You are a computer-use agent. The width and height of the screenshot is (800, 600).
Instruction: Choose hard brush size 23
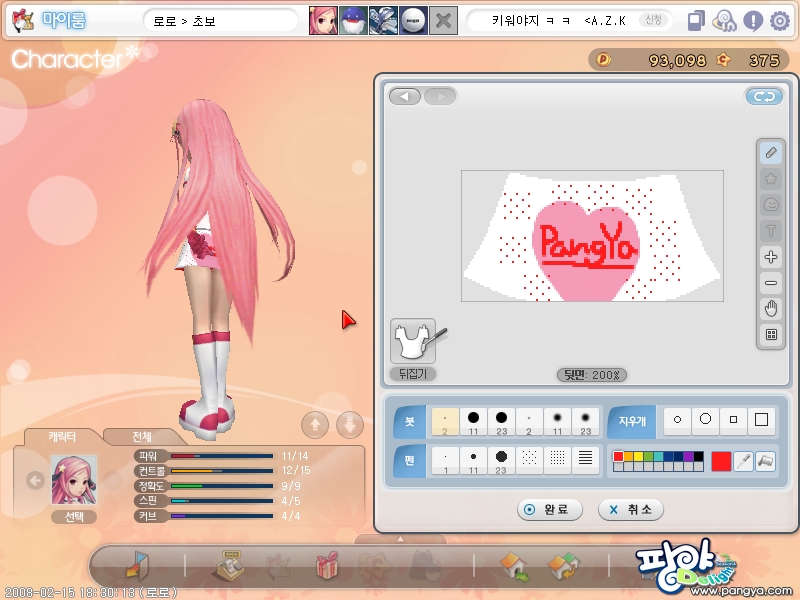[502, 421]
